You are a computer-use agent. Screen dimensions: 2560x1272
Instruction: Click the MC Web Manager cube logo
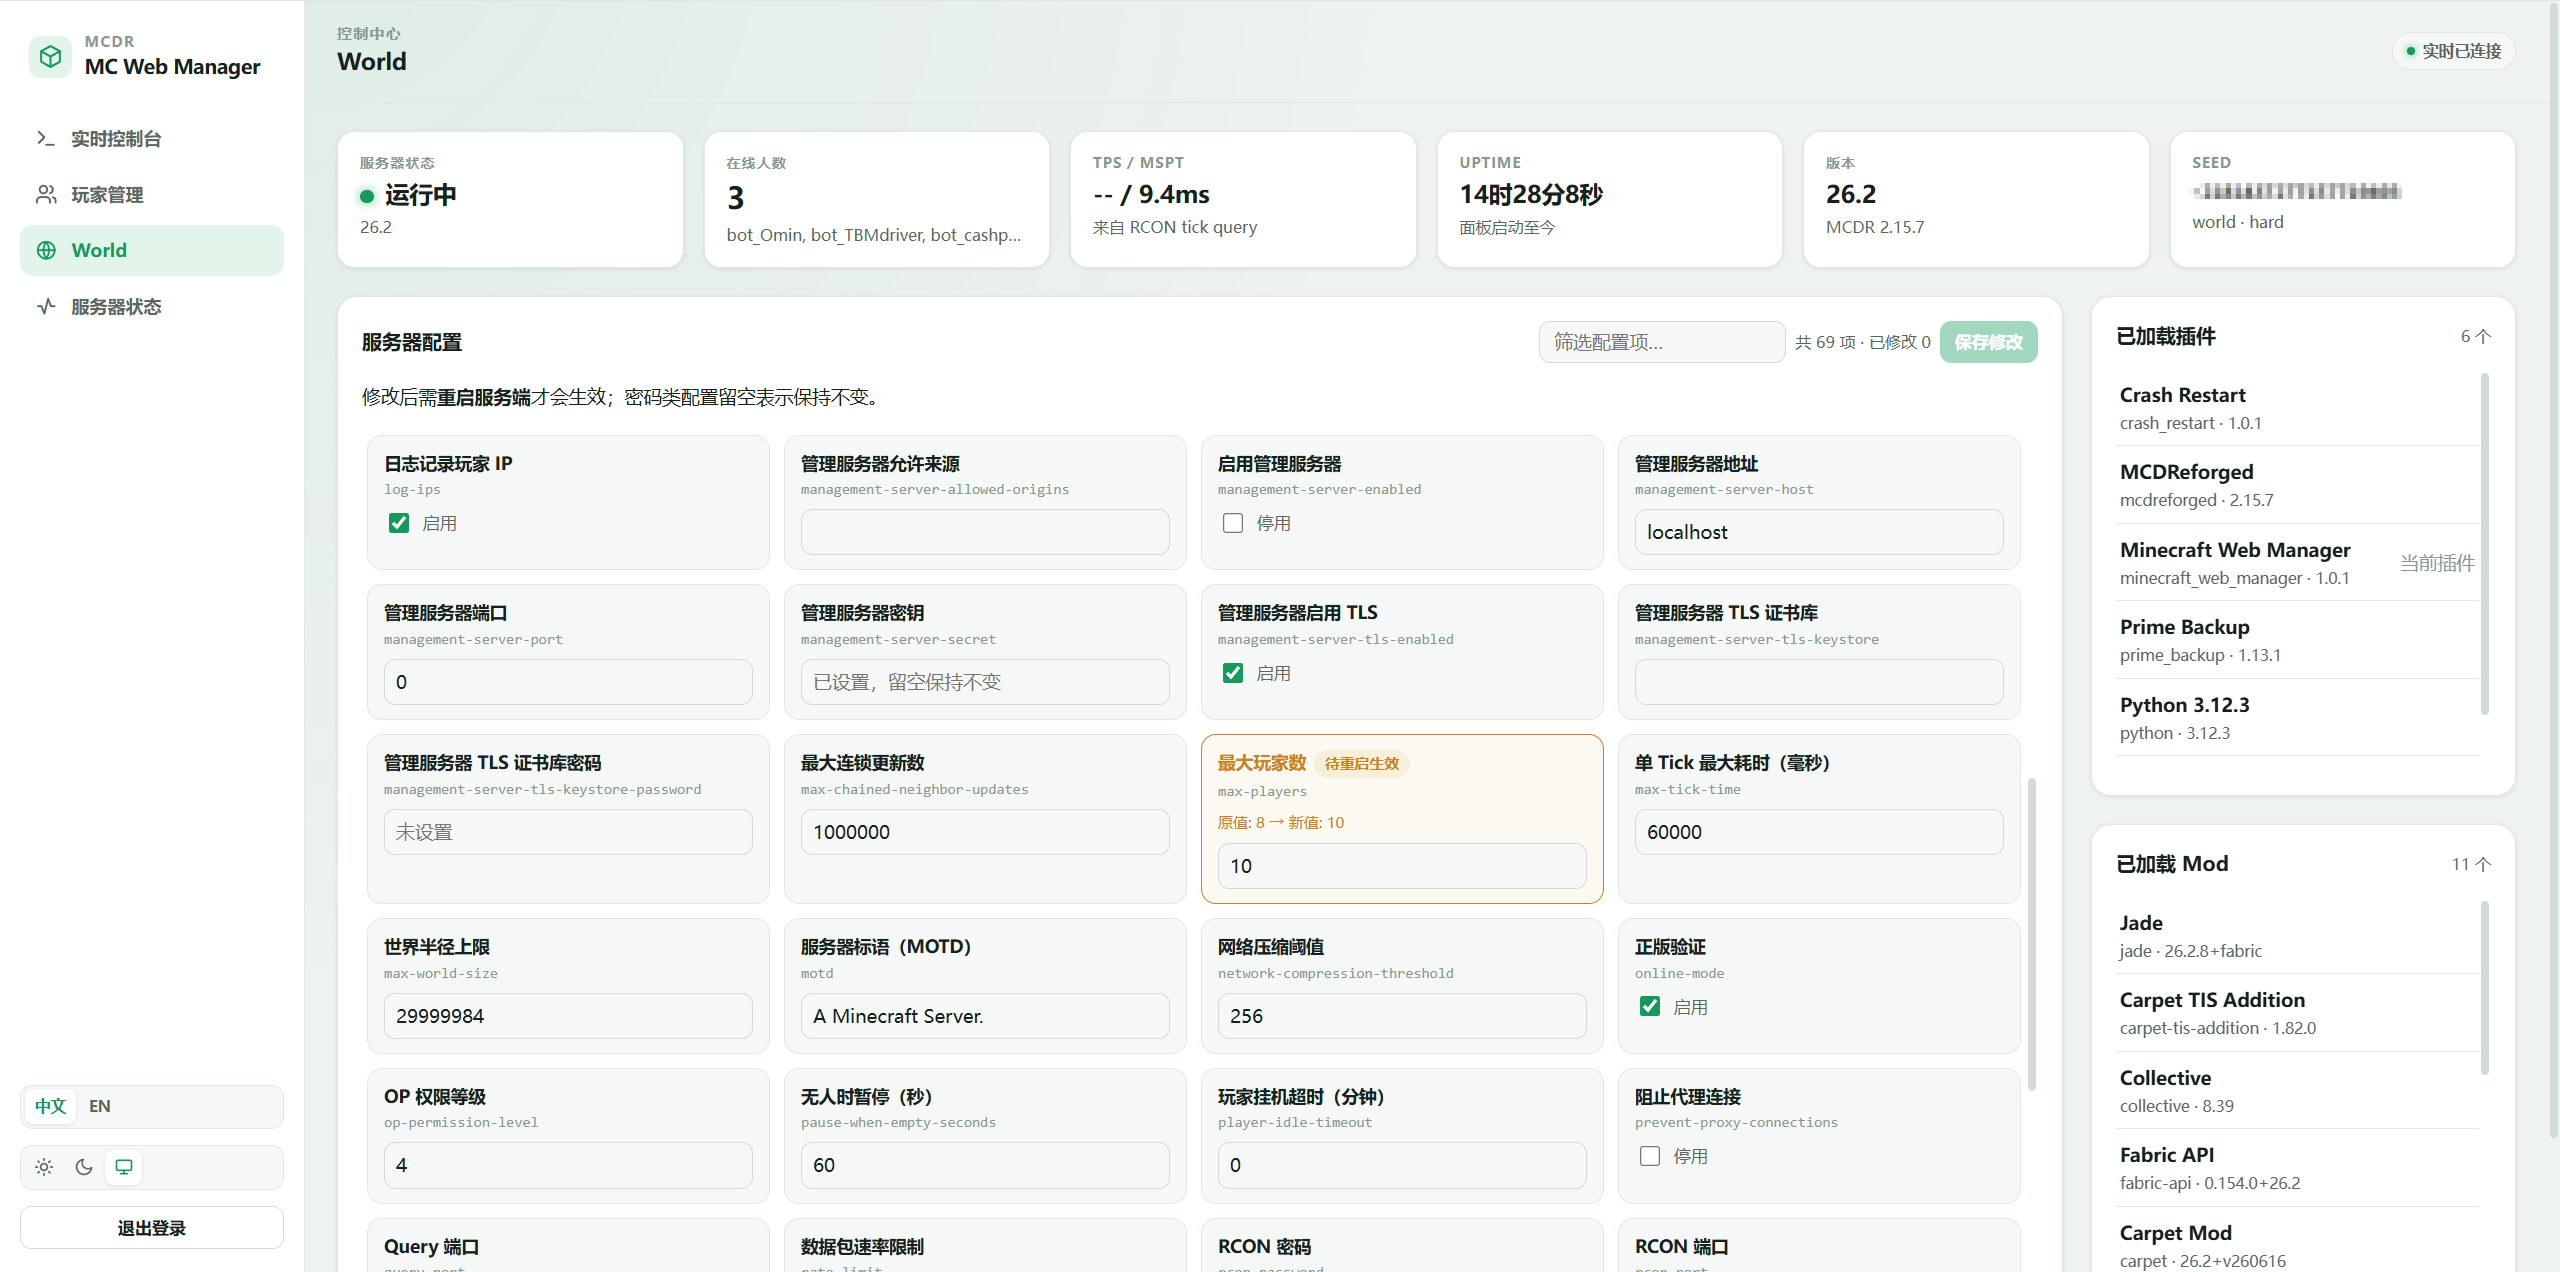50,56
